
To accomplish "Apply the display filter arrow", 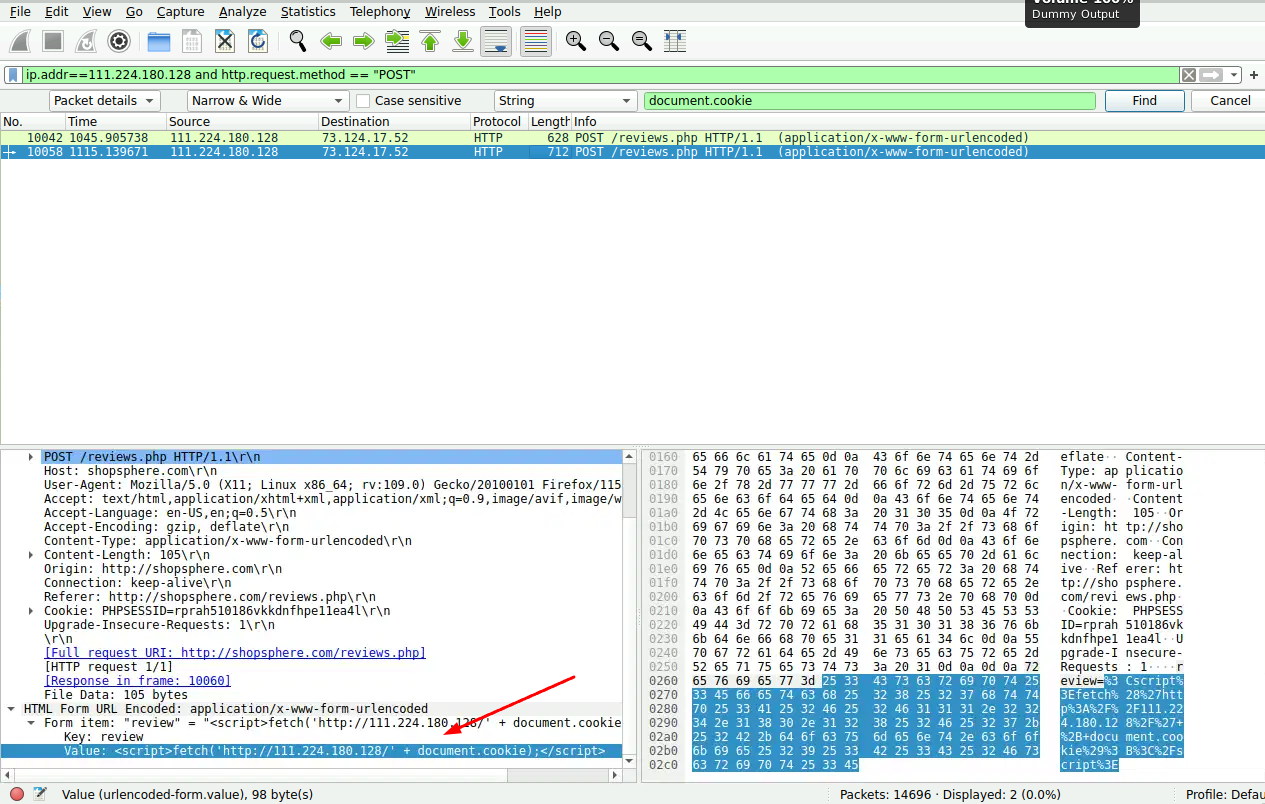I will click(x=1211, y=75).
